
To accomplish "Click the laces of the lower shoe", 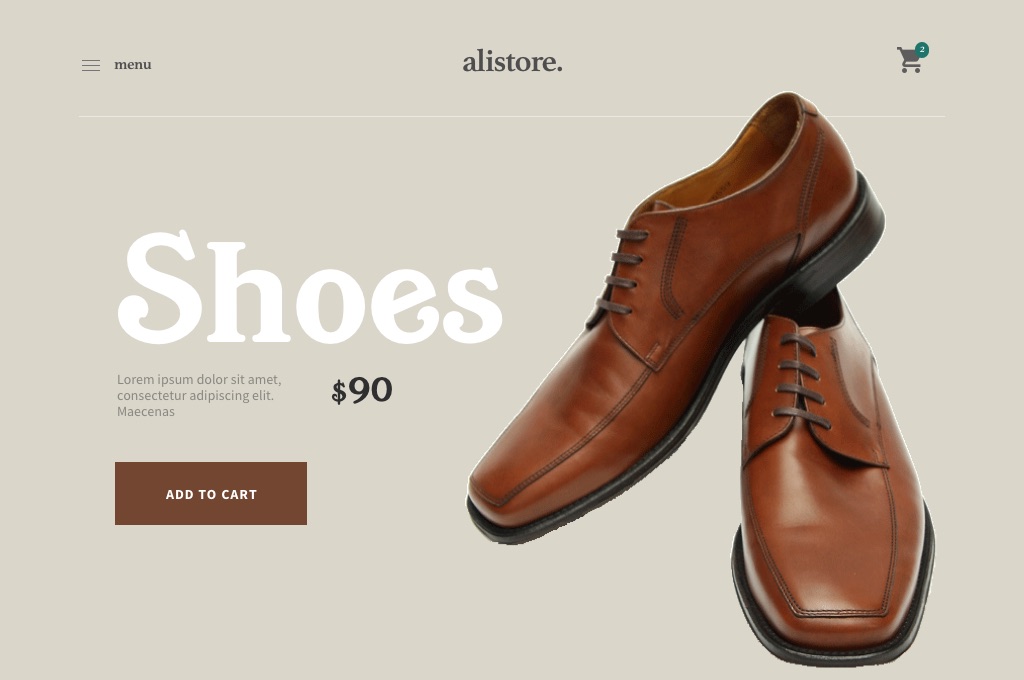I will pos(801,380).
